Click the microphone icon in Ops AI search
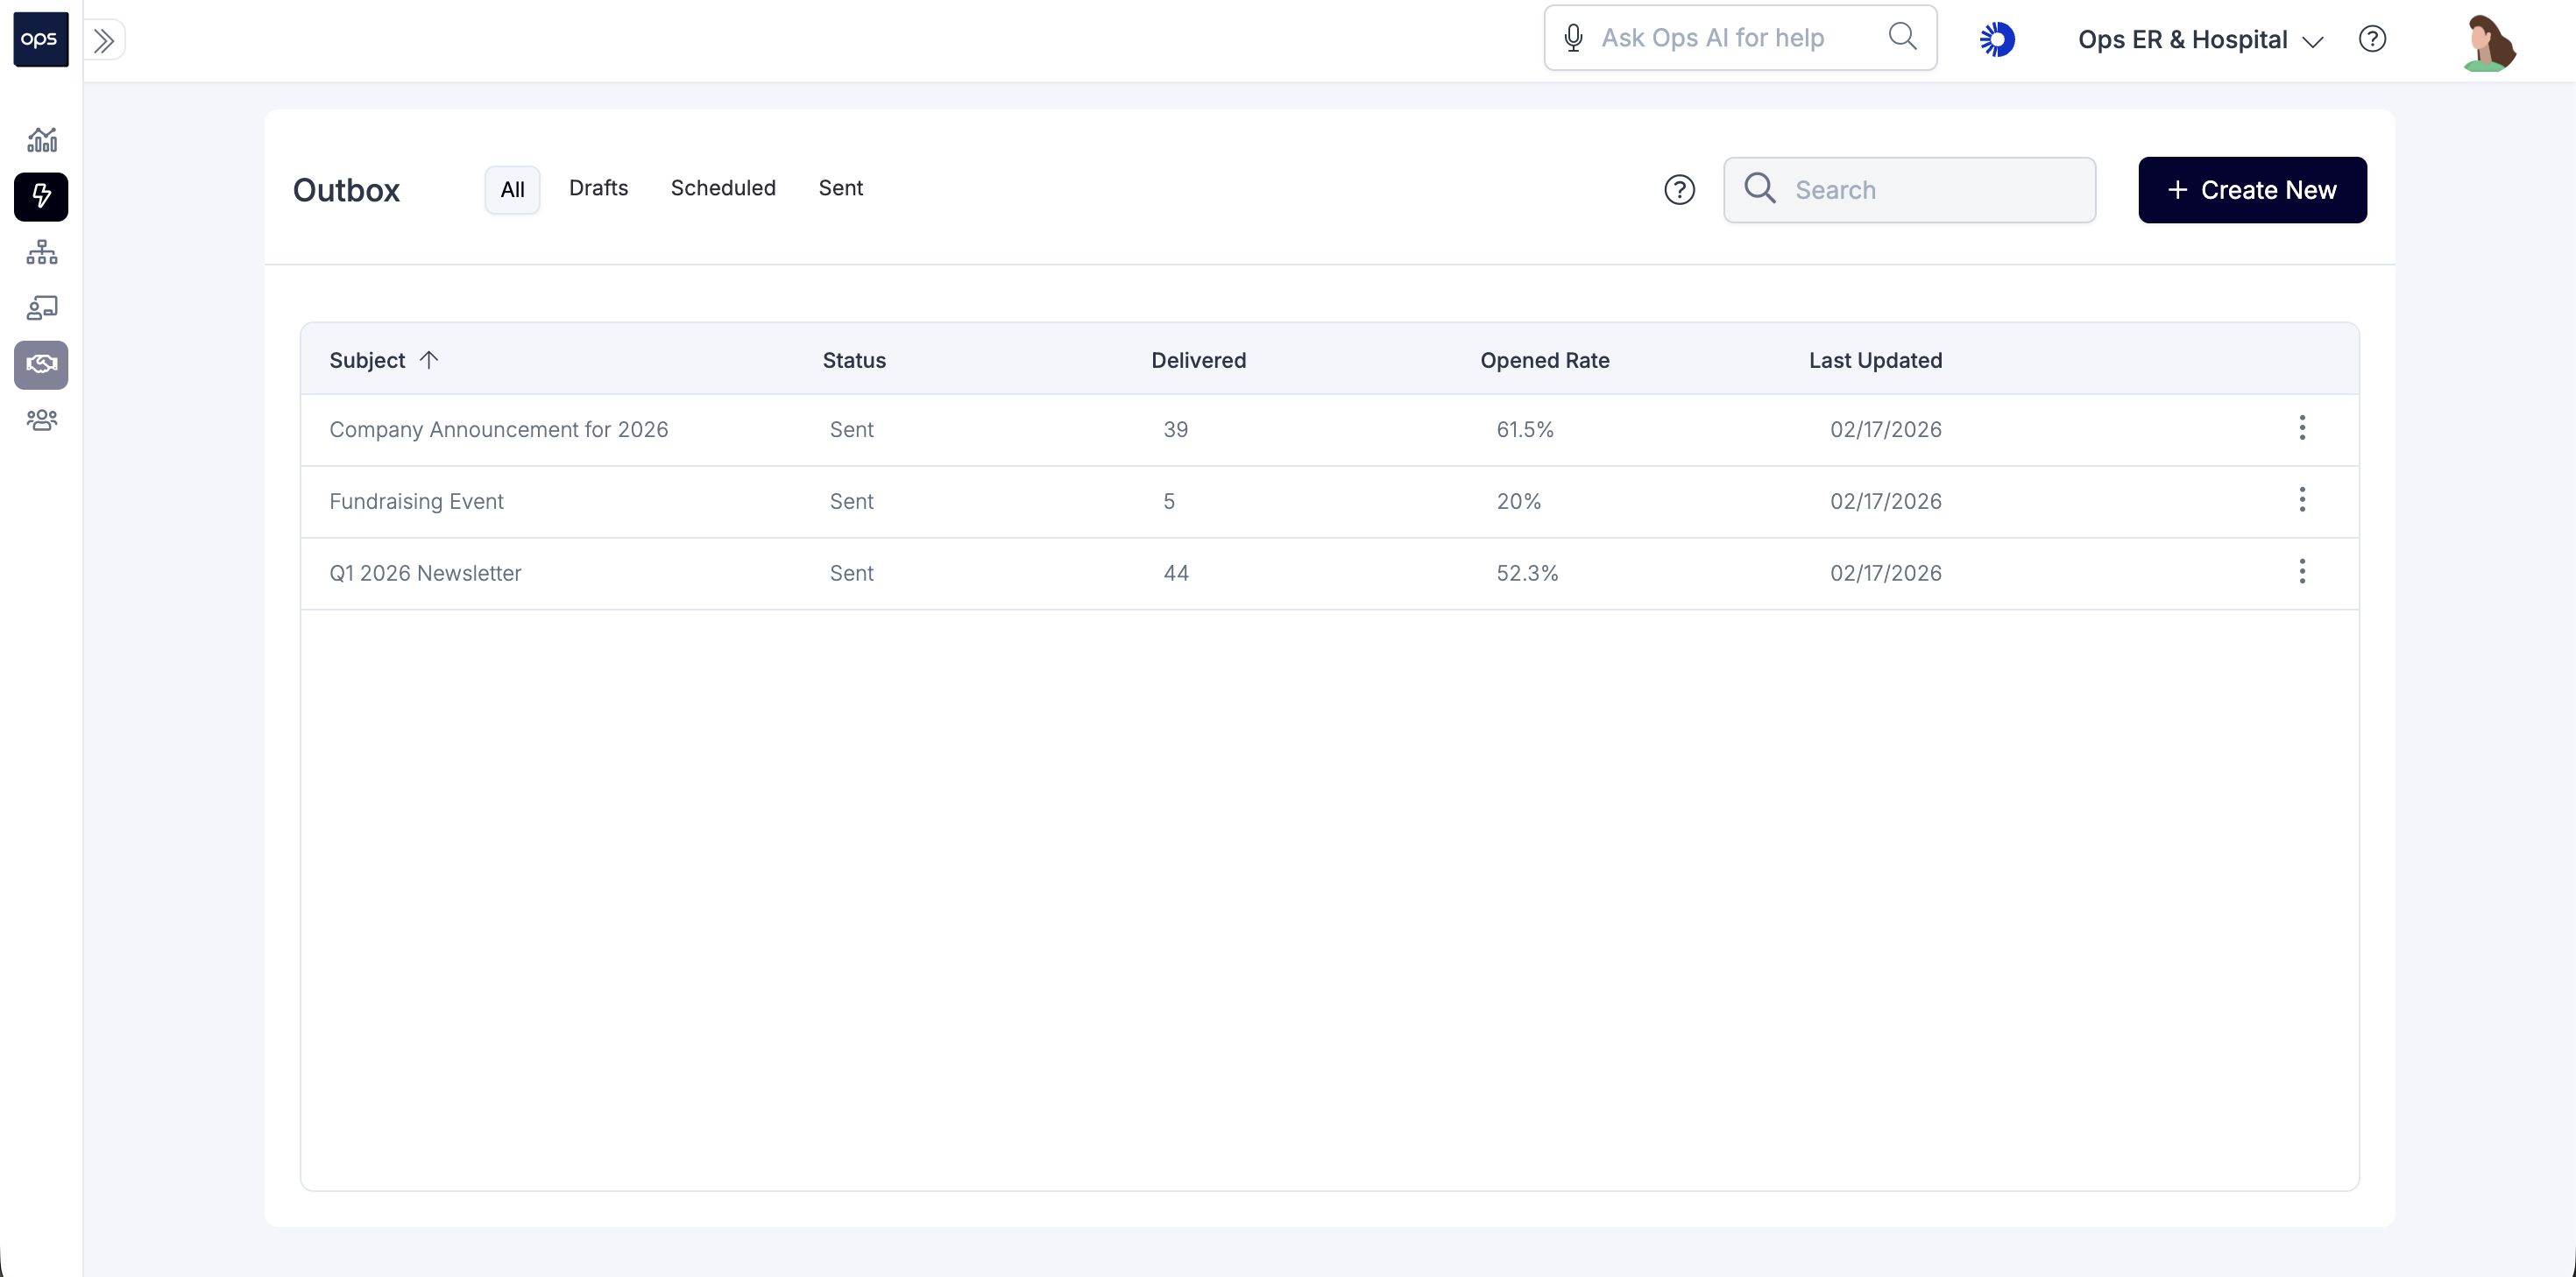This screenshot has height=1277, width=2576. 1573,38
